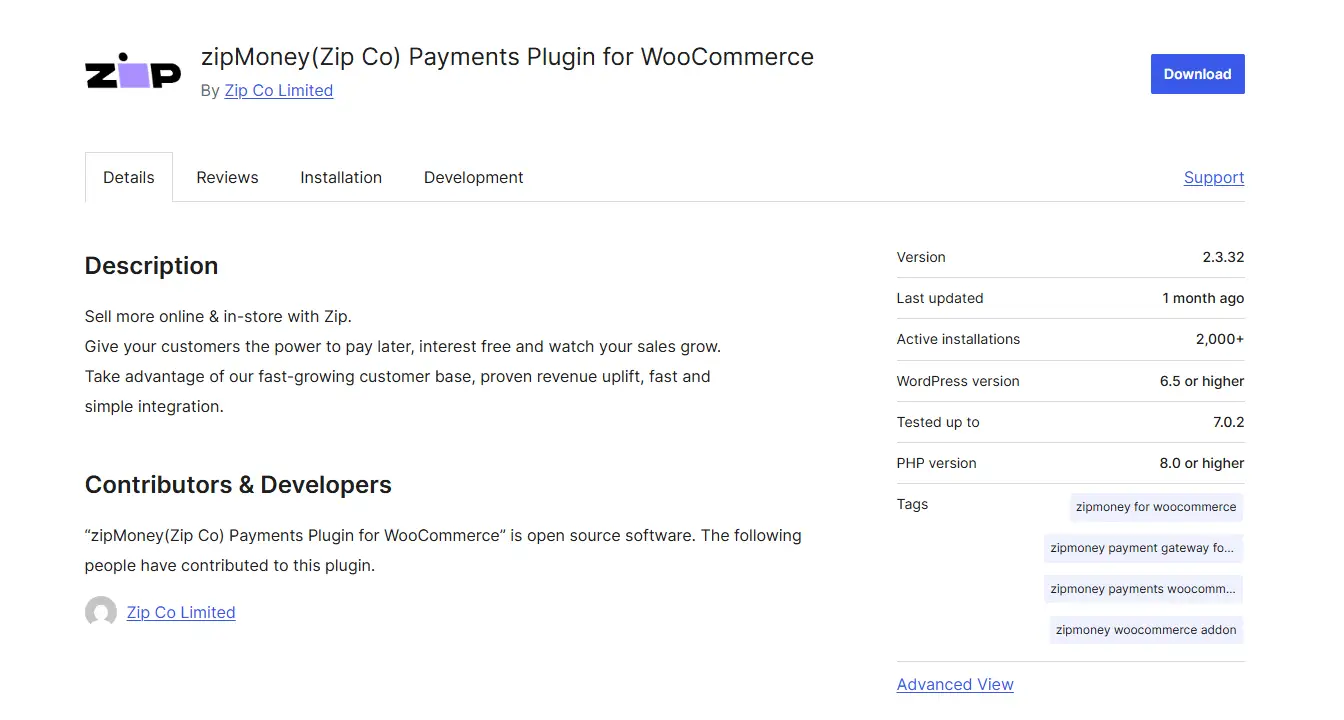Viewport: 1344px width, 720px height.
Task: Select the 'zipmoney for woocommerce' tag
Action: [x=1156, y=507]
